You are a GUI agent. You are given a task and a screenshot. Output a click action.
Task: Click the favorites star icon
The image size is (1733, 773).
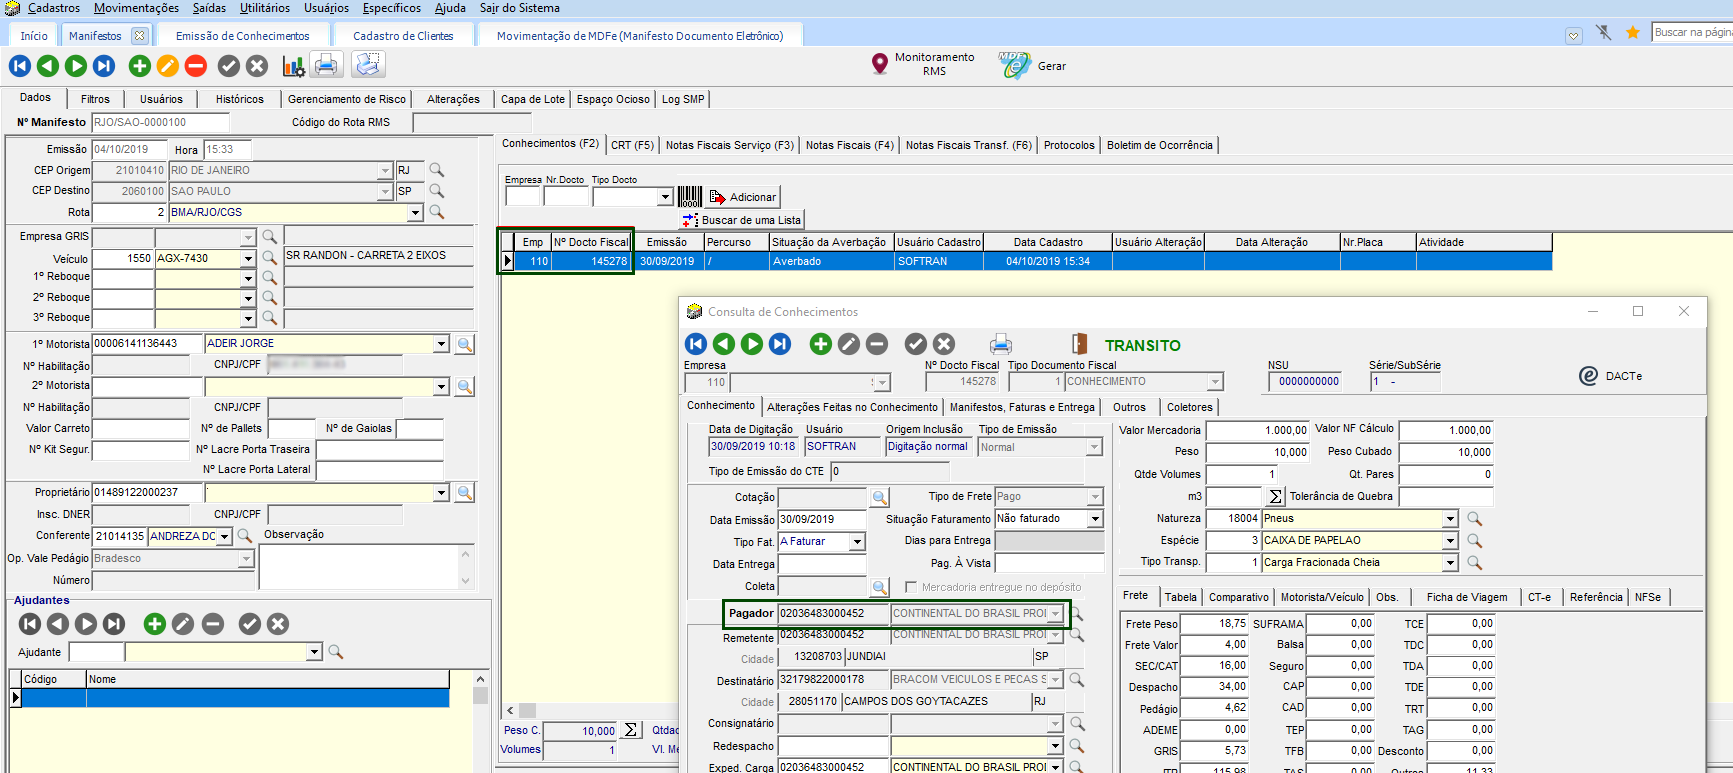pyautogui.click(x=1632, y=33)
